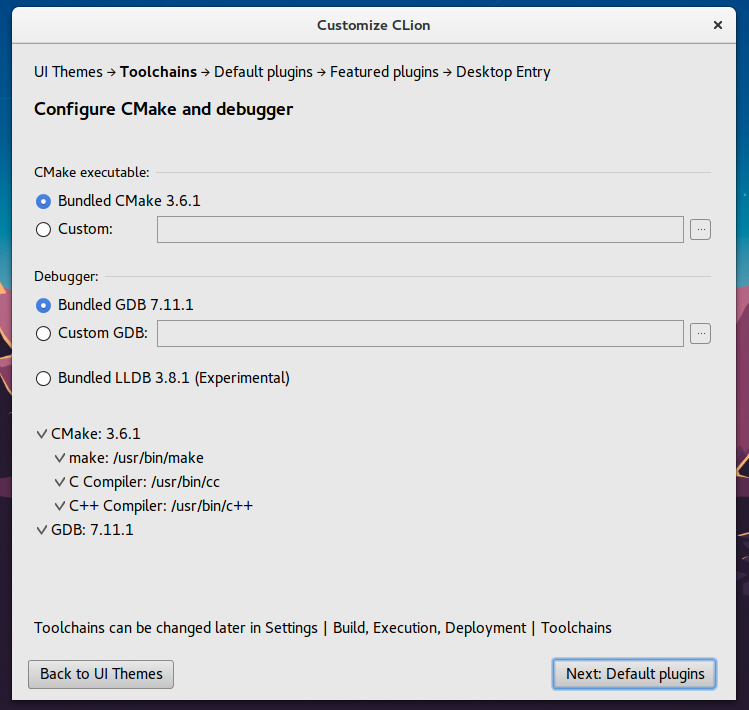Click the checkmark beside C++ Compiler entry

pyautogui.click(x=60, y=506)
